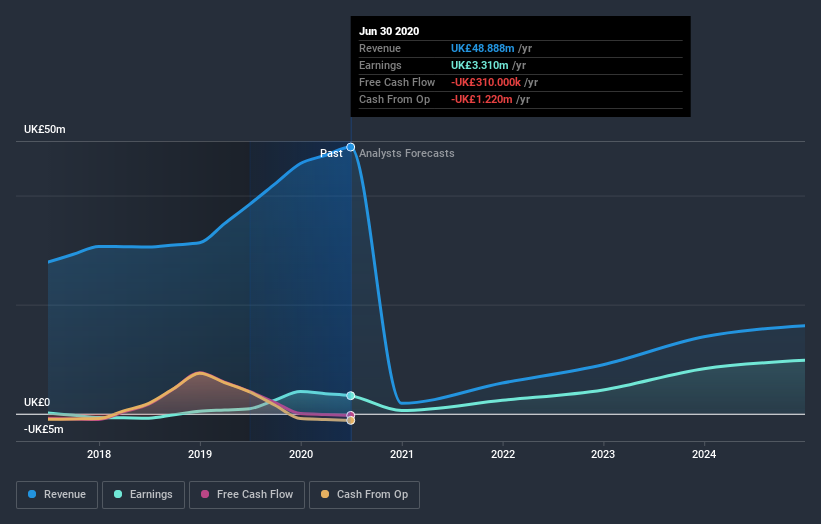Click the 2022 x-axis label
This screenshot has width=821, height=524.
(503, 454)
